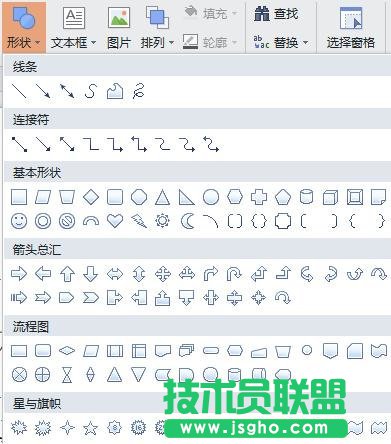Select the pentagon arrow shape

pos(67,297)
